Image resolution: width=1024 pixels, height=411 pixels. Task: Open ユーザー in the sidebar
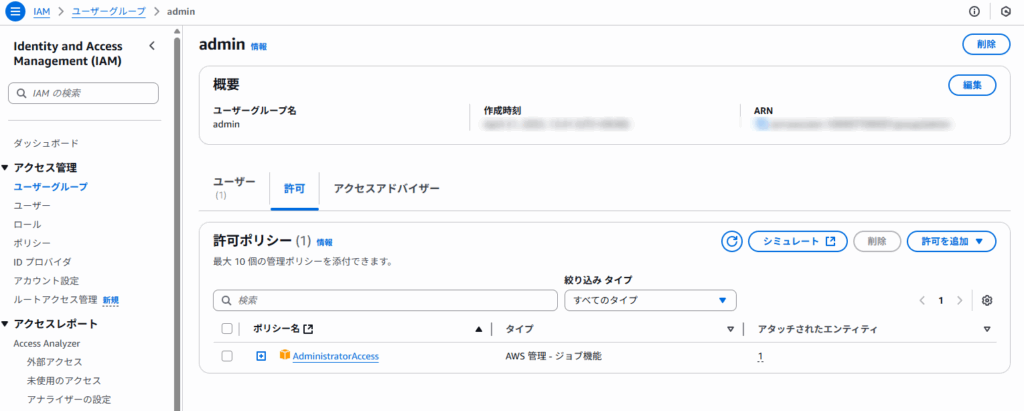32,206
